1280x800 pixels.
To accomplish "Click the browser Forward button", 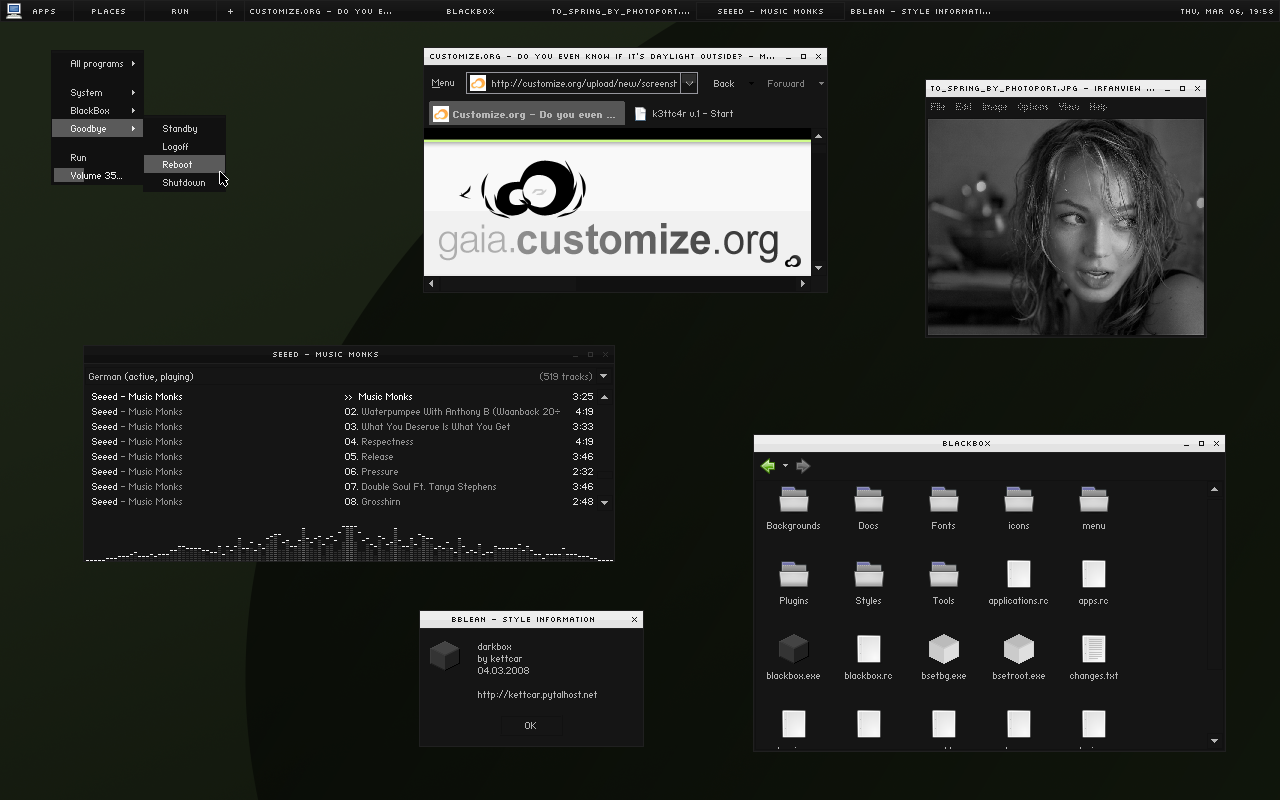I will [786, 84].
